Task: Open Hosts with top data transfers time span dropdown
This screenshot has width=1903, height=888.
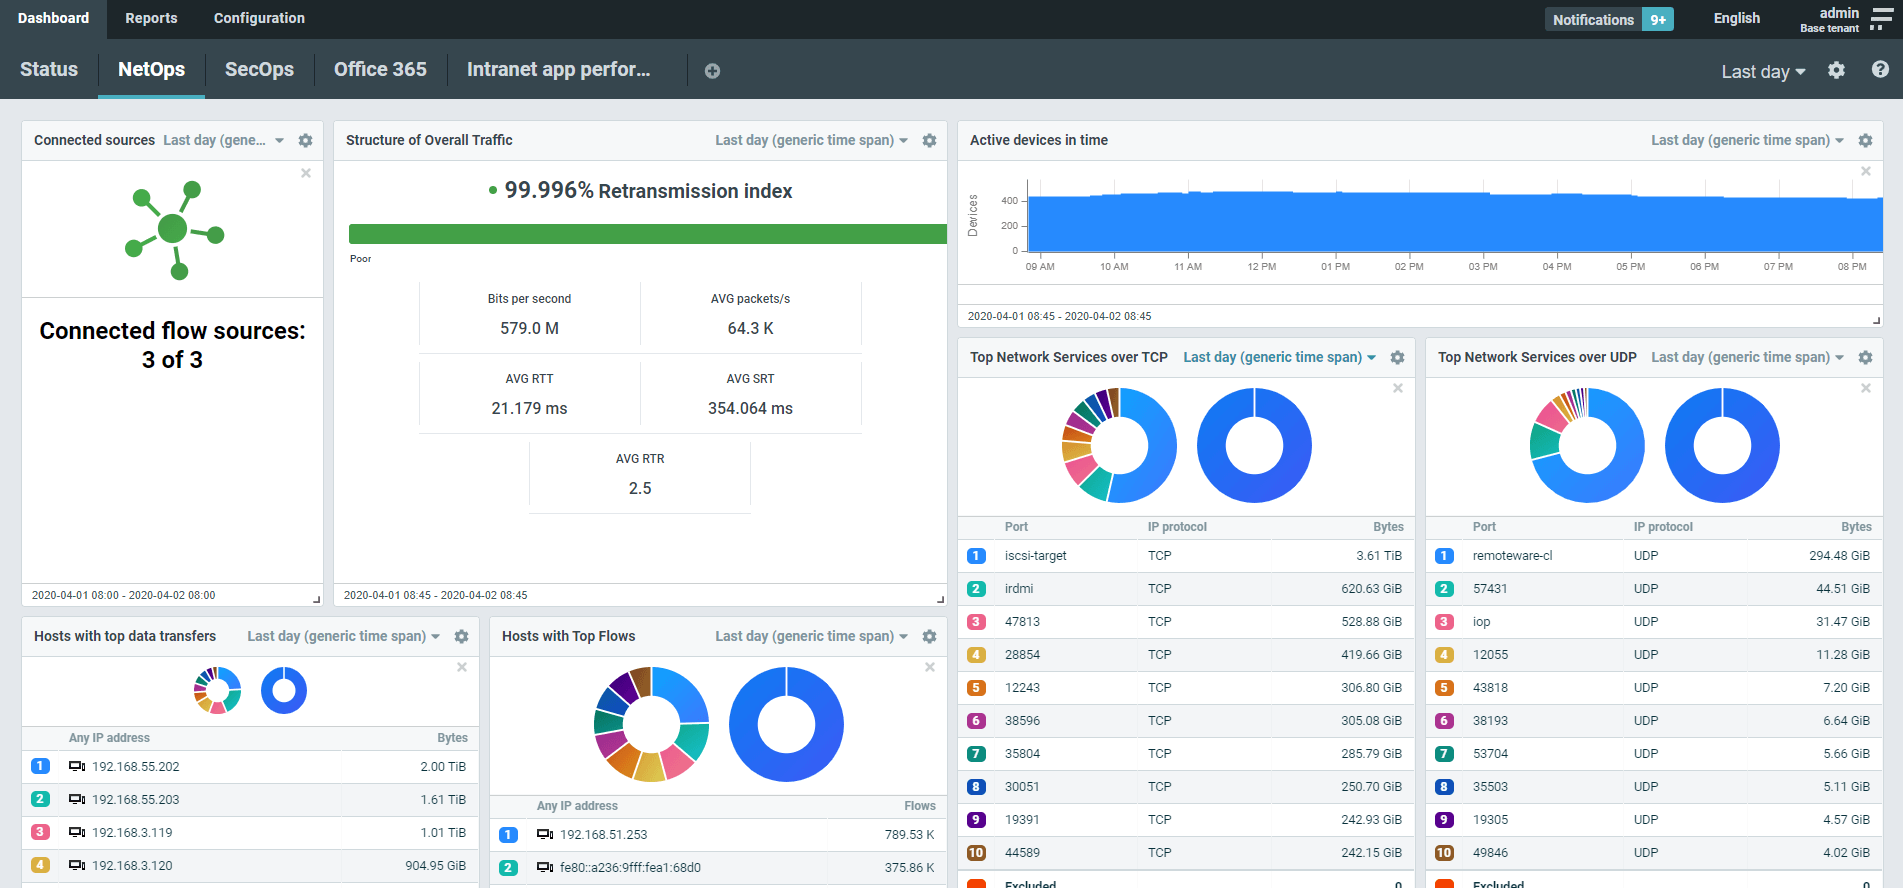Action: (343, 637)
